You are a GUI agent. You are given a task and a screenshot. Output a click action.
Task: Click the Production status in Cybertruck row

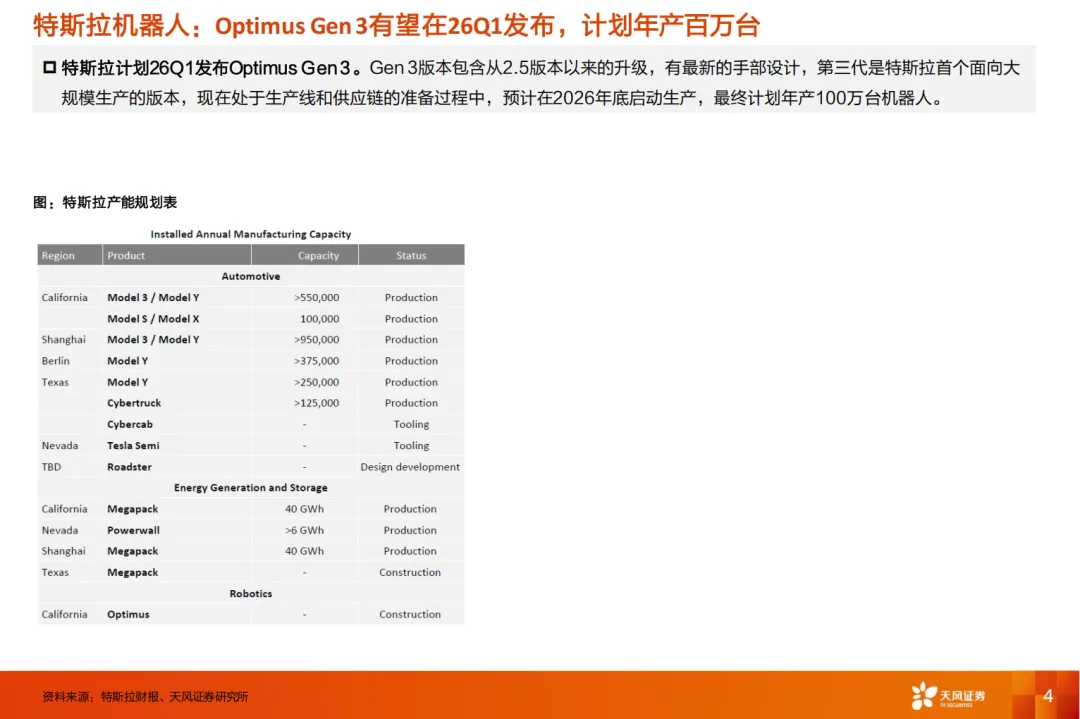(411, 403)
